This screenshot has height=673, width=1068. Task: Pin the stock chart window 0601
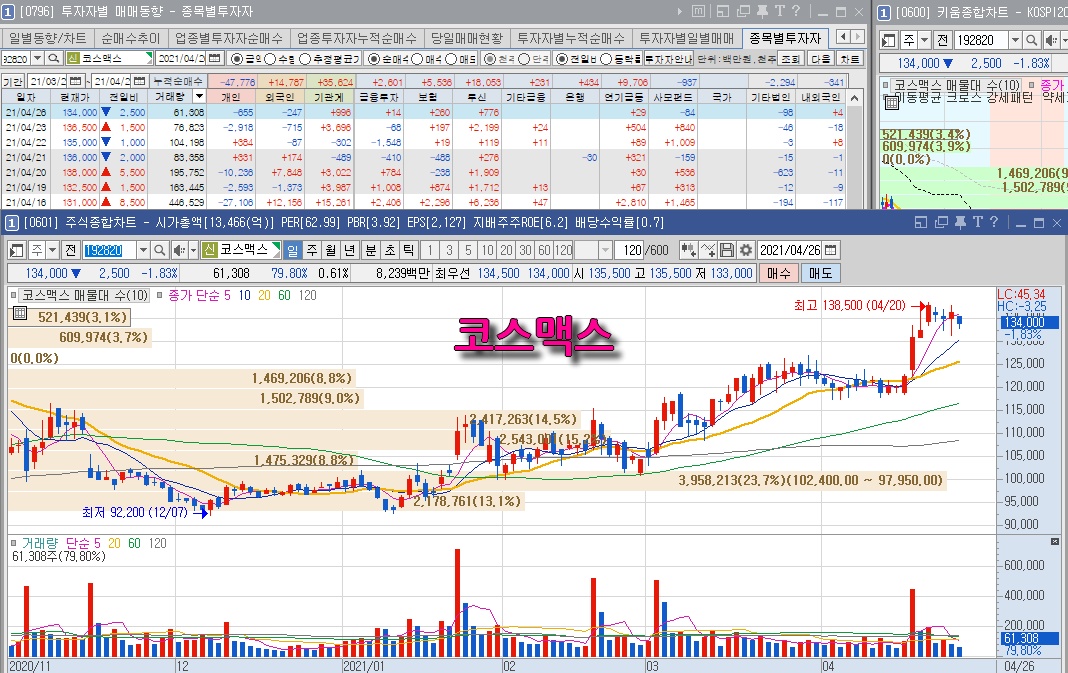click(960, 223)
